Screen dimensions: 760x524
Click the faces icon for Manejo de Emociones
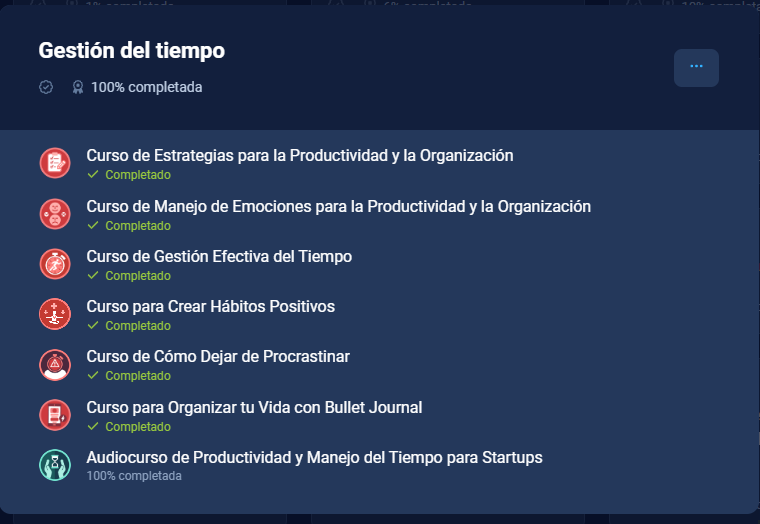click(55, 214)
